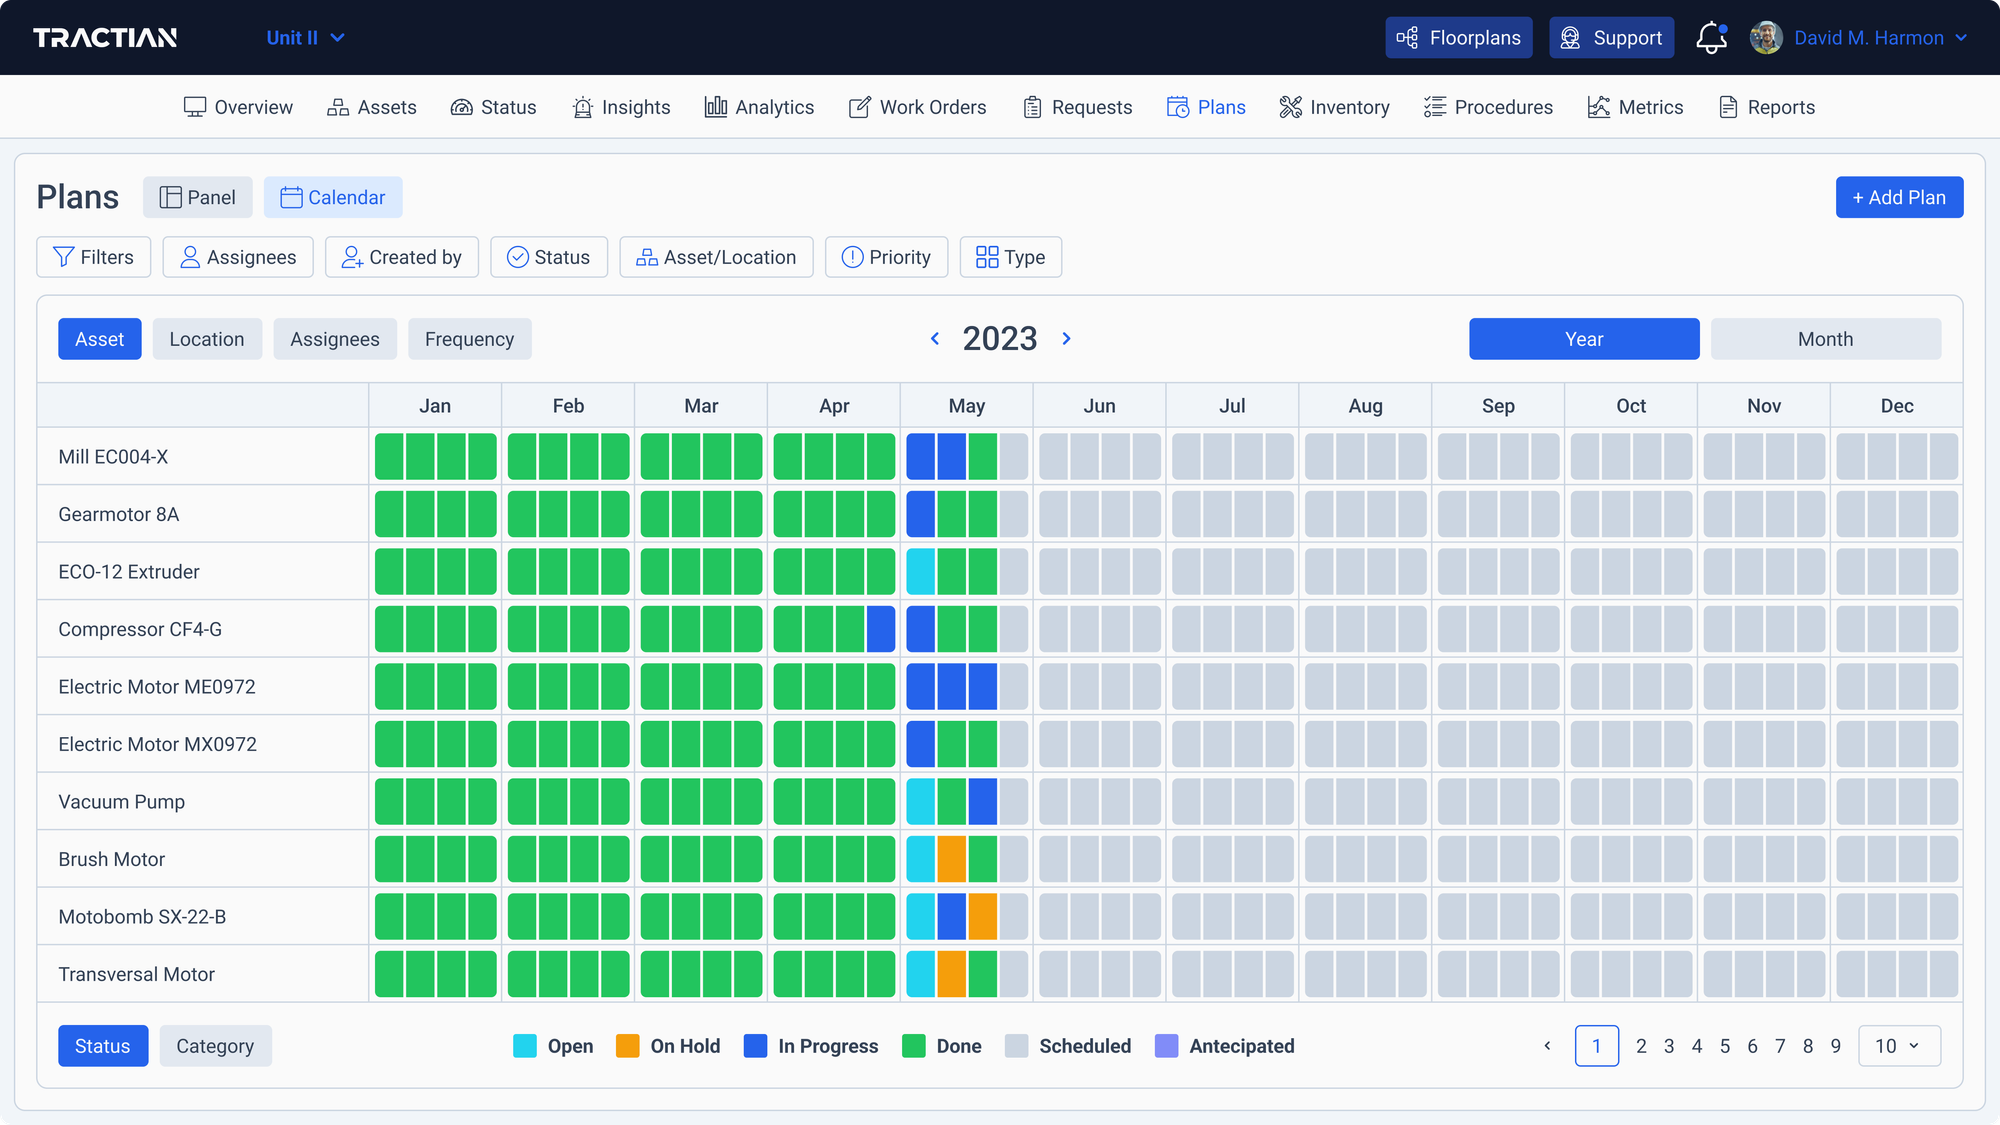Open the Assignees filter

237,257
